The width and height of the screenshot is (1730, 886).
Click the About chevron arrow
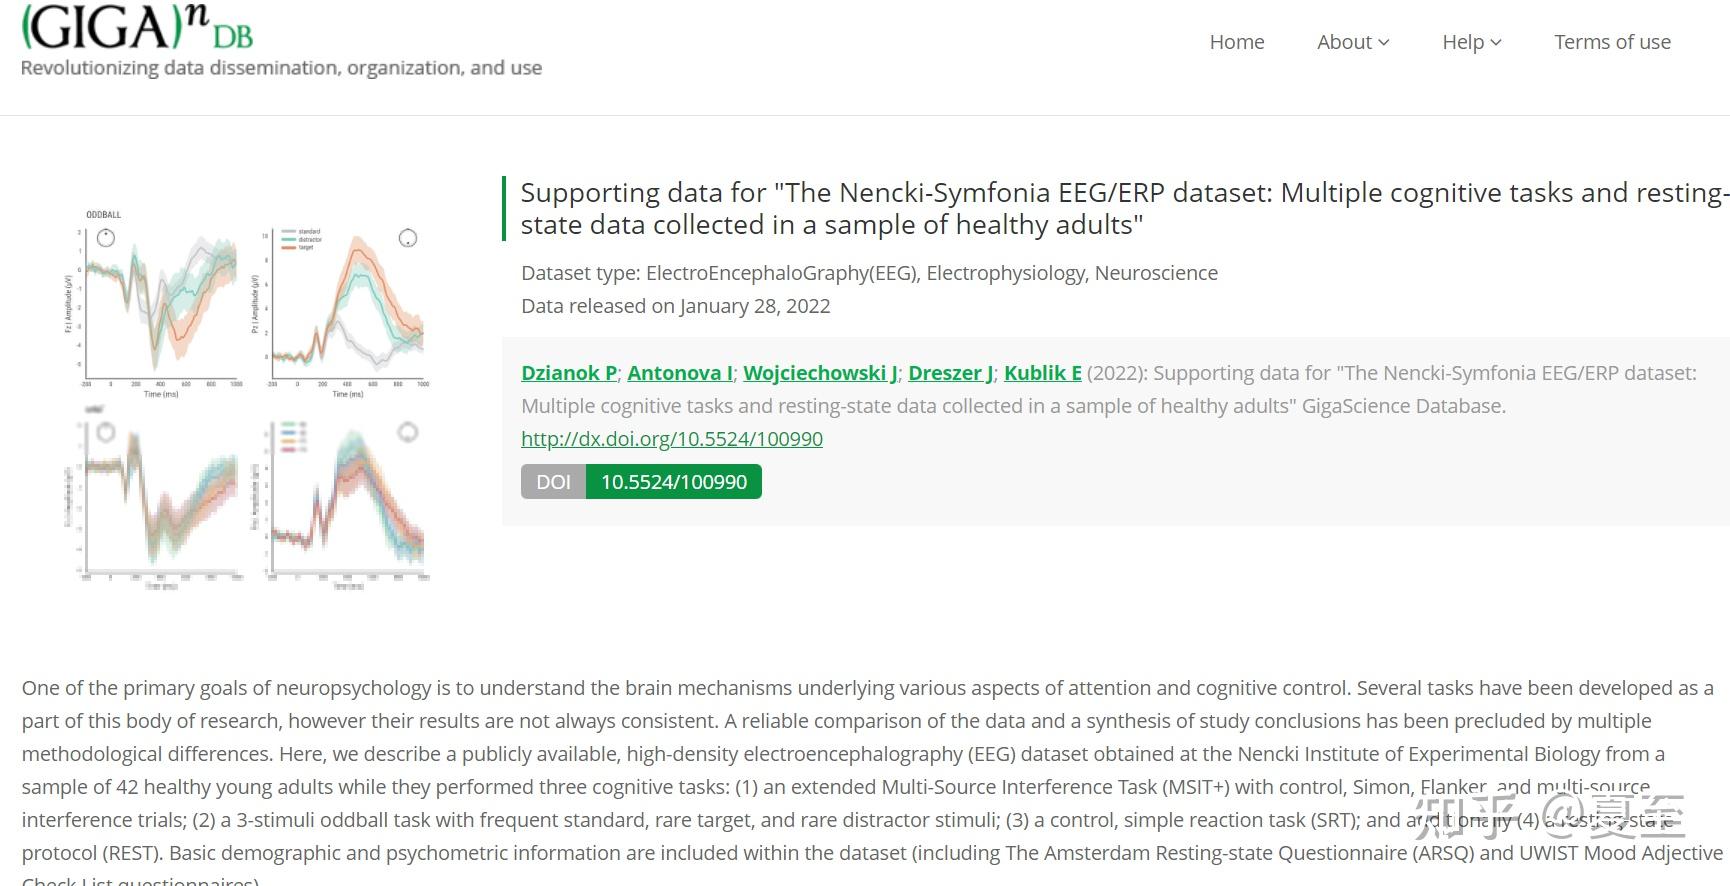tap(1384, 43)
